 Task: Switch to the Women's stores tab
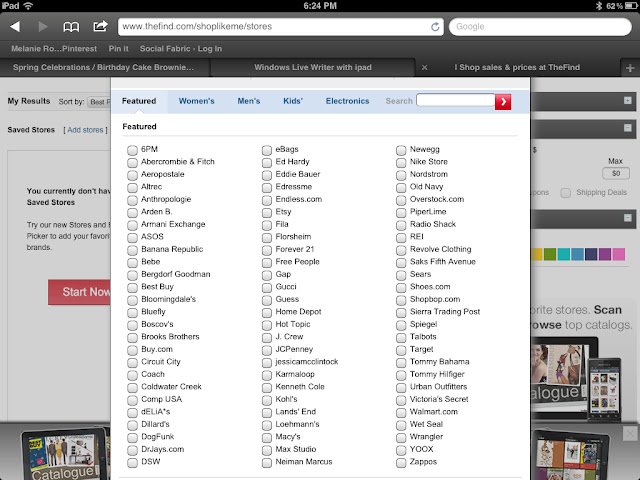(196, 101)
